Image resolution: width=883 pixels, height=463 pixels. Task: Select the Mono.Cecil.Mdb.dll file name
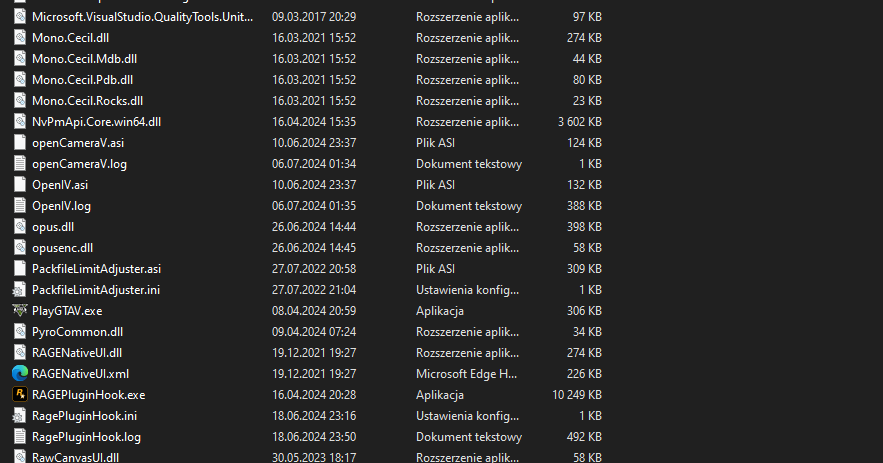84,58
